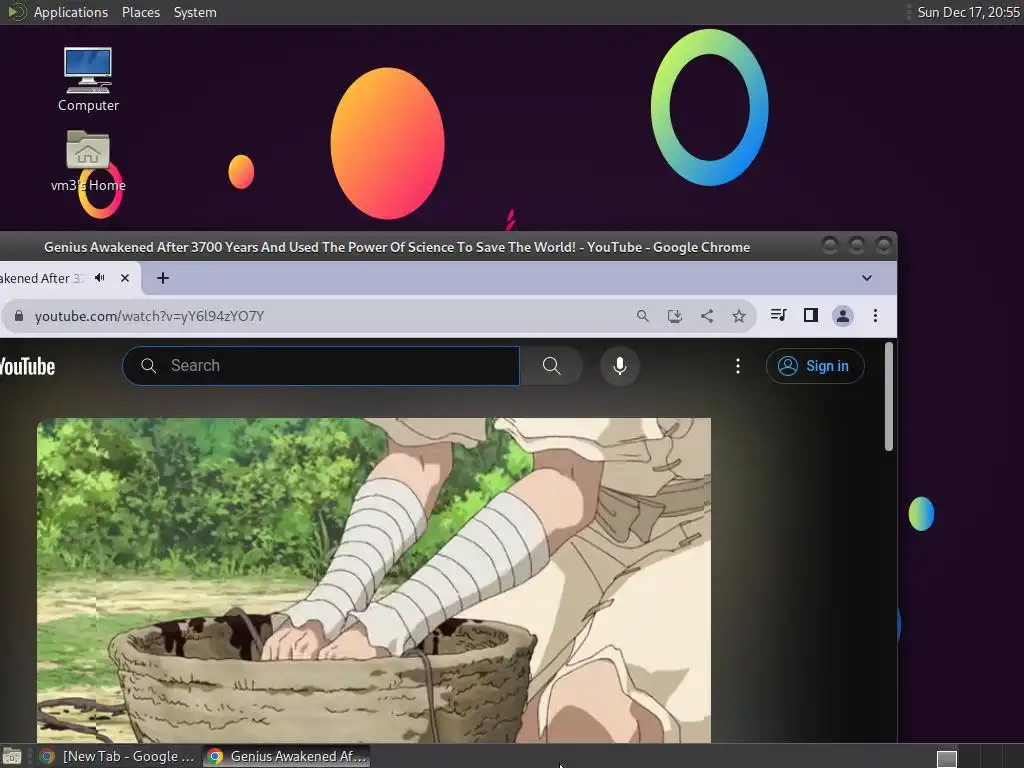Viewport: 1024px width, 768px height.
Task: Maximize the Chrome window
Action: 856,246
